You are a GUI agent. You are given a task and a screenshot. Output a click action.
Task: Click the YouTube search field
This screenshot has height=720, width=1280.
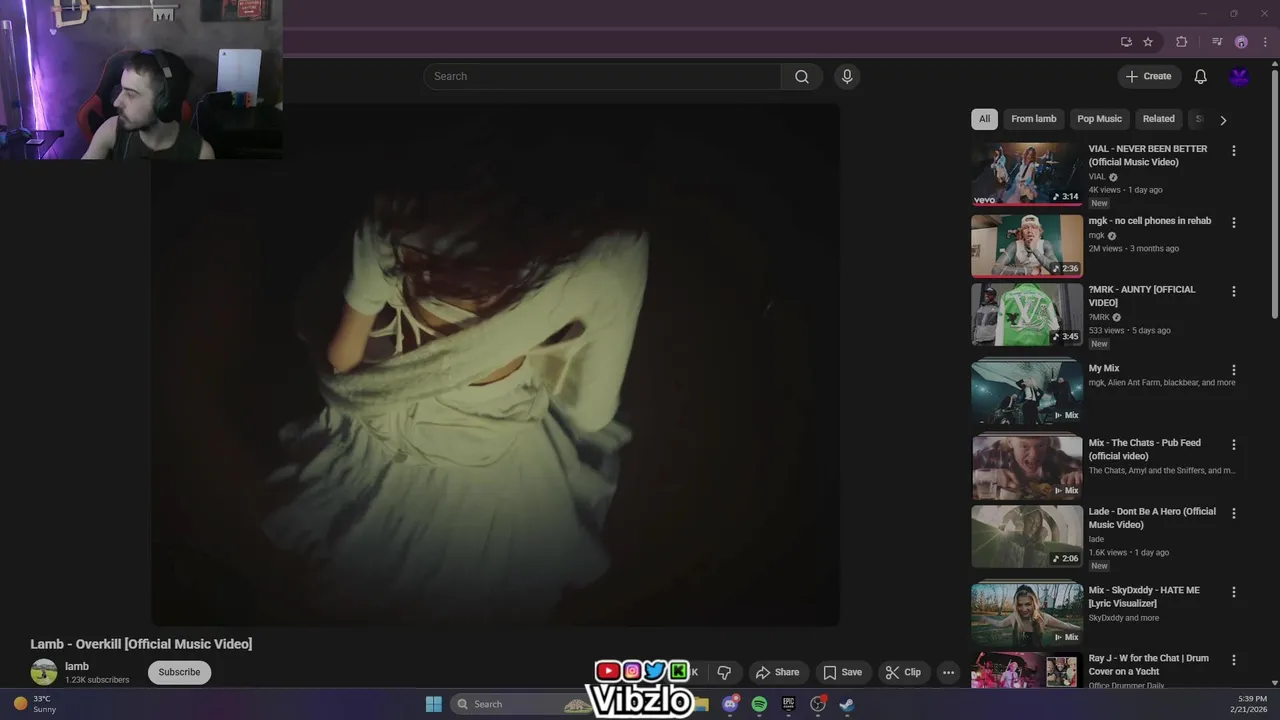[x=602, y=77]
